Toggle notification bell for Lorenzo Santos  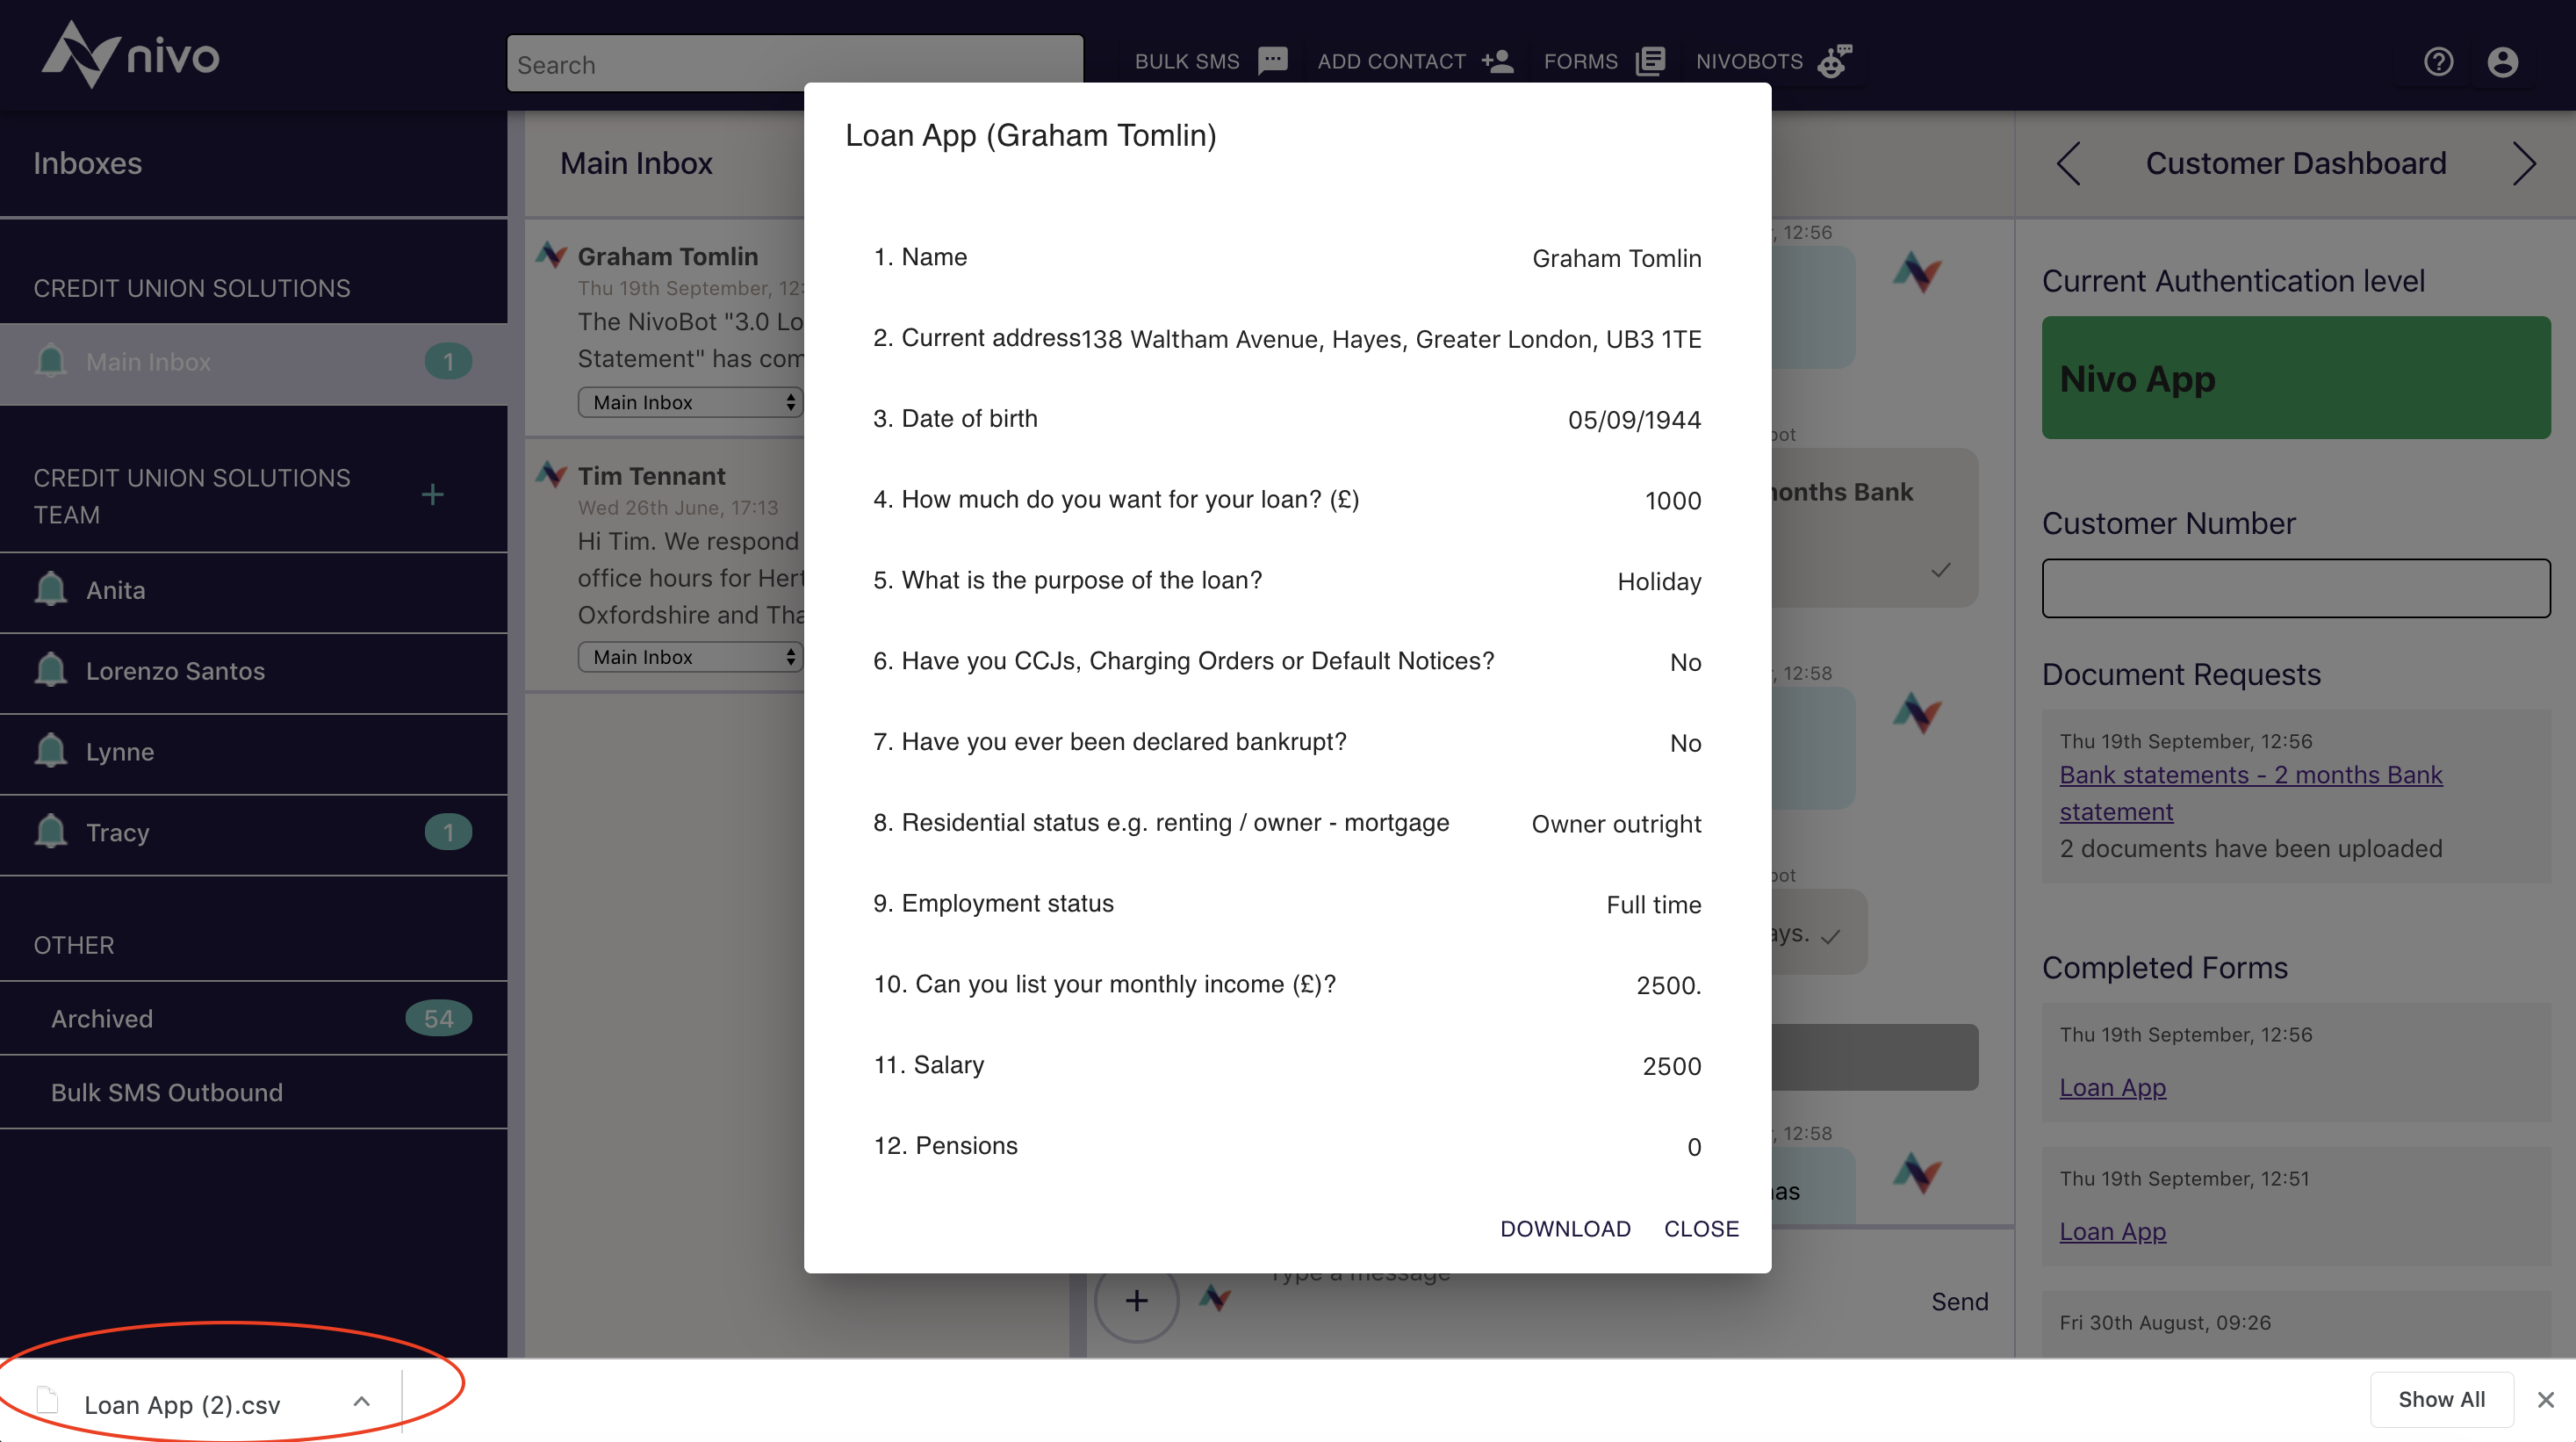pyautogui.click(x=51, y=671)
